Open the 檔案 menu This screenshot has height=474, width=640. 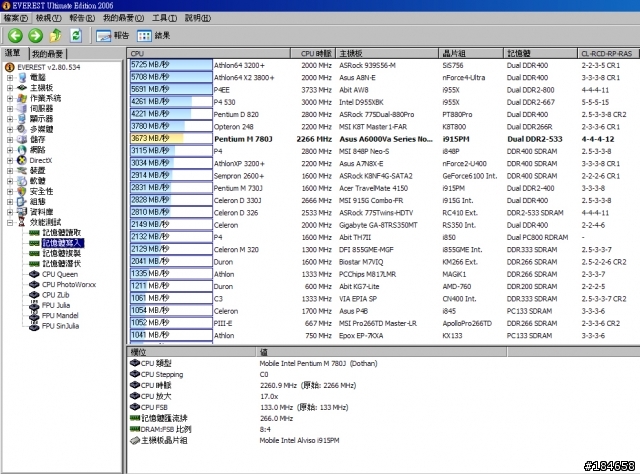(16, 18)
